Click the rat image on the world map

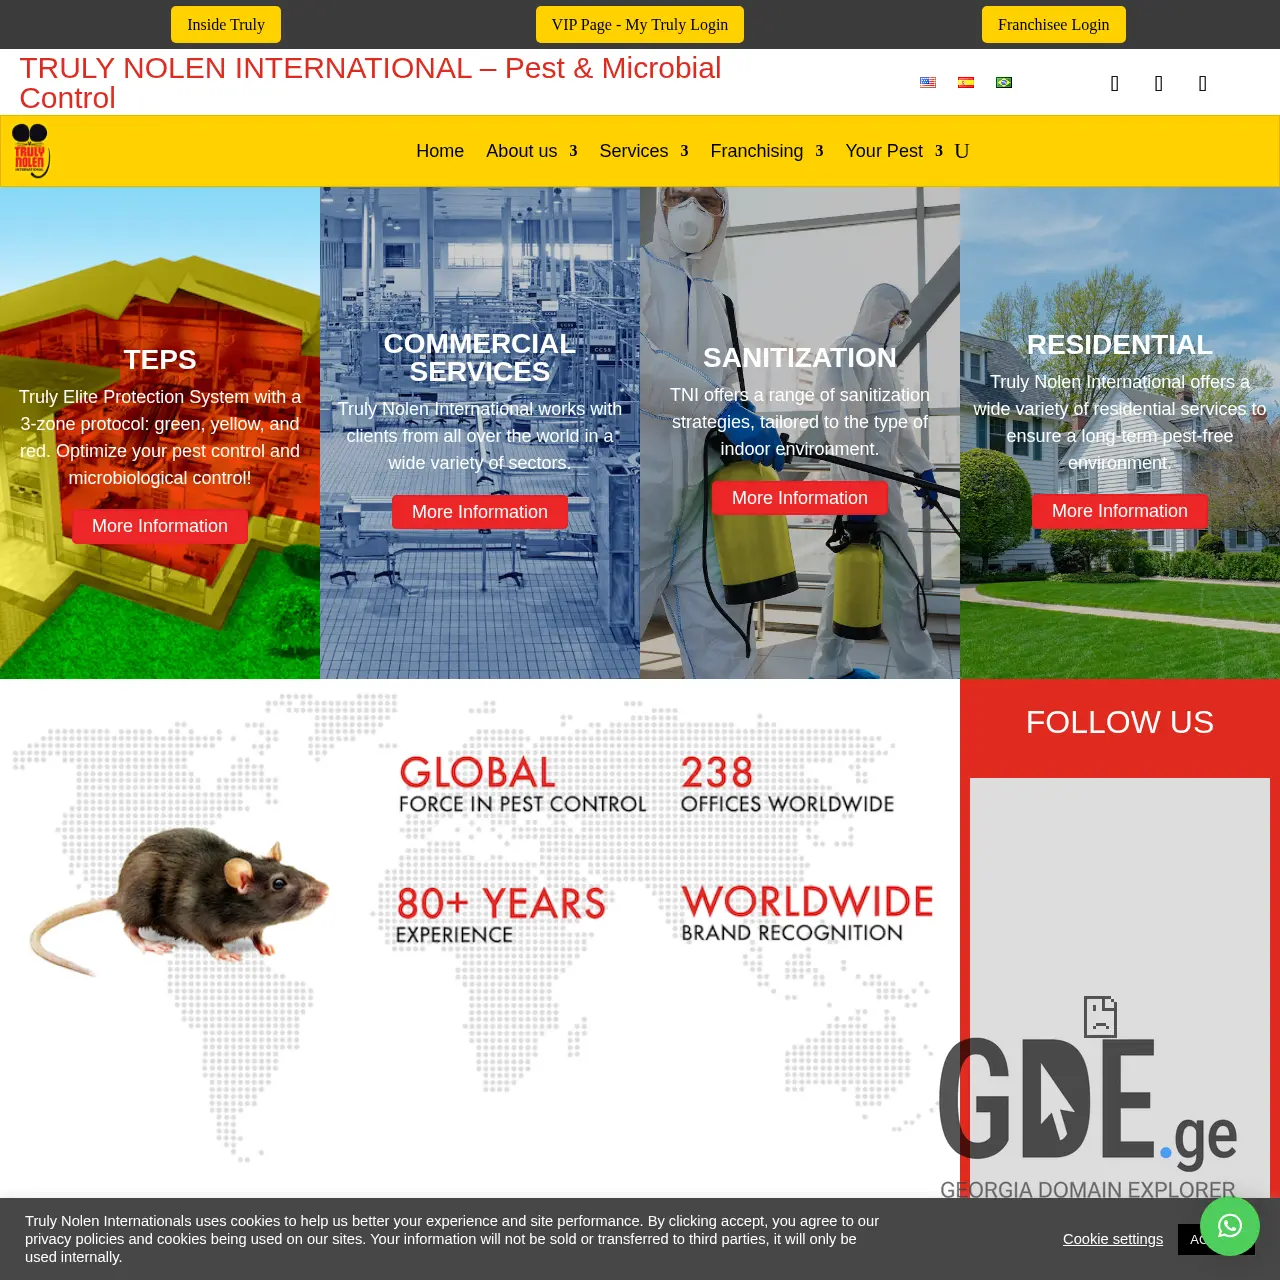point(180,900)
